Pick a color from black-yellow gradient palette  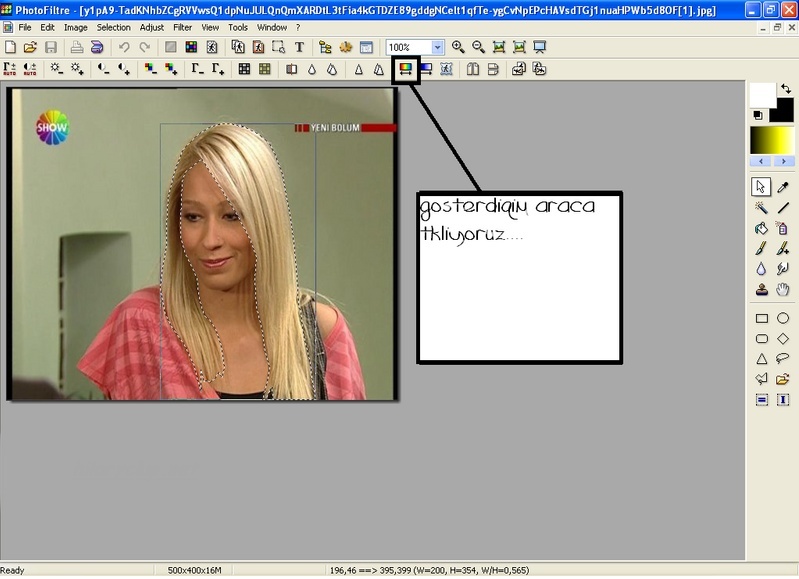[771, 140]
